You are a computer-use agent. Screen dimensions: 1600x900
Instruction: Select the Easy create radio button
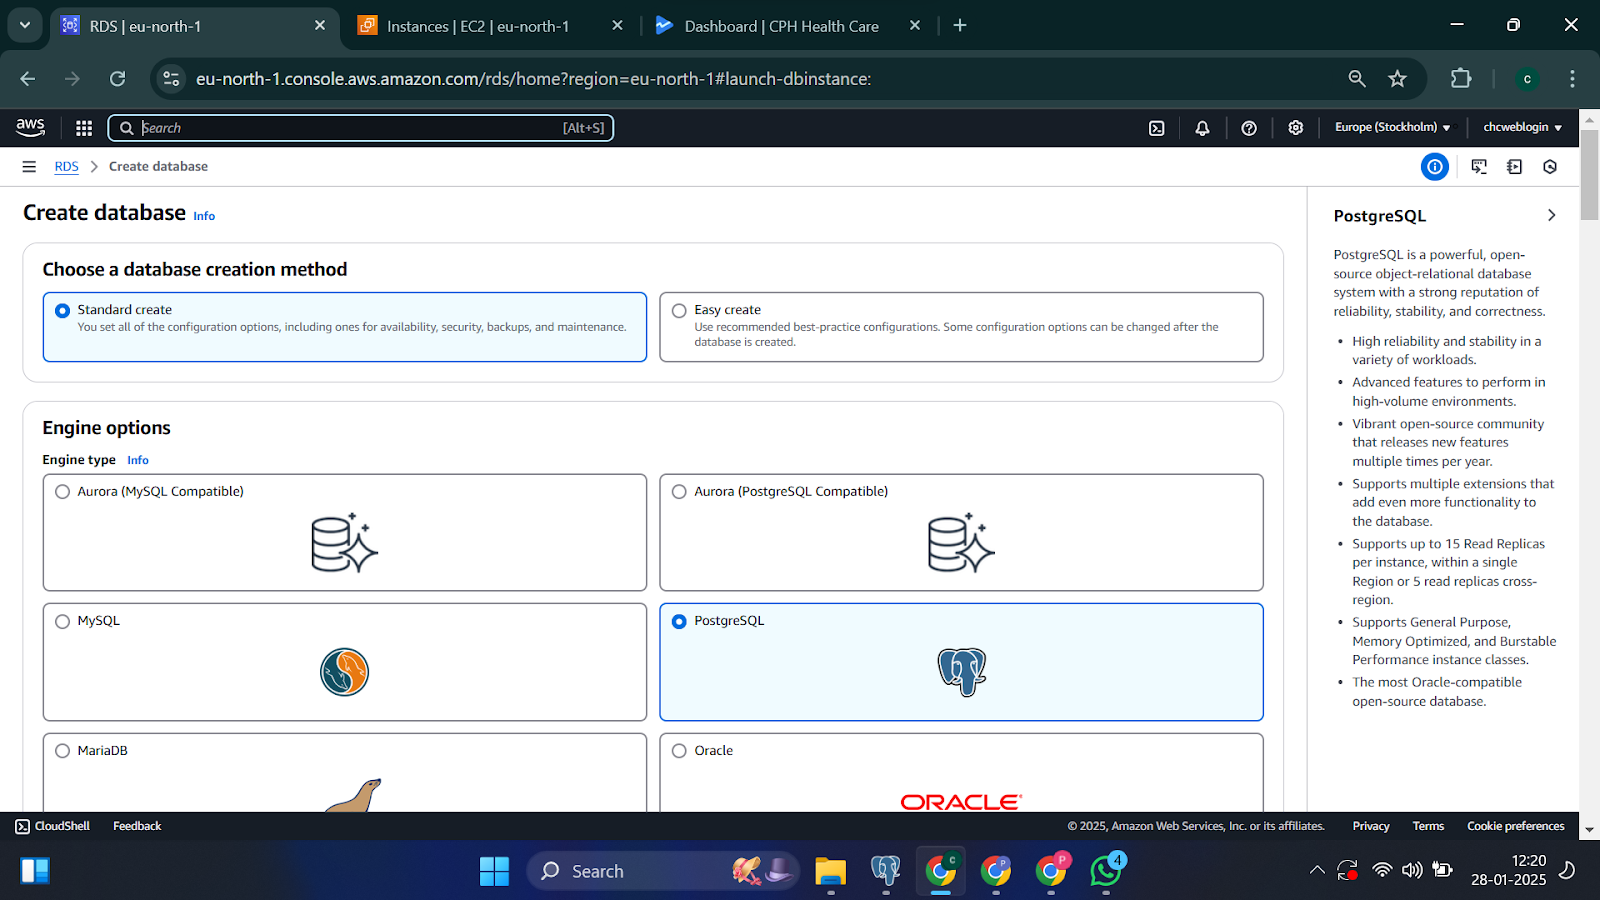click(680, 311)
